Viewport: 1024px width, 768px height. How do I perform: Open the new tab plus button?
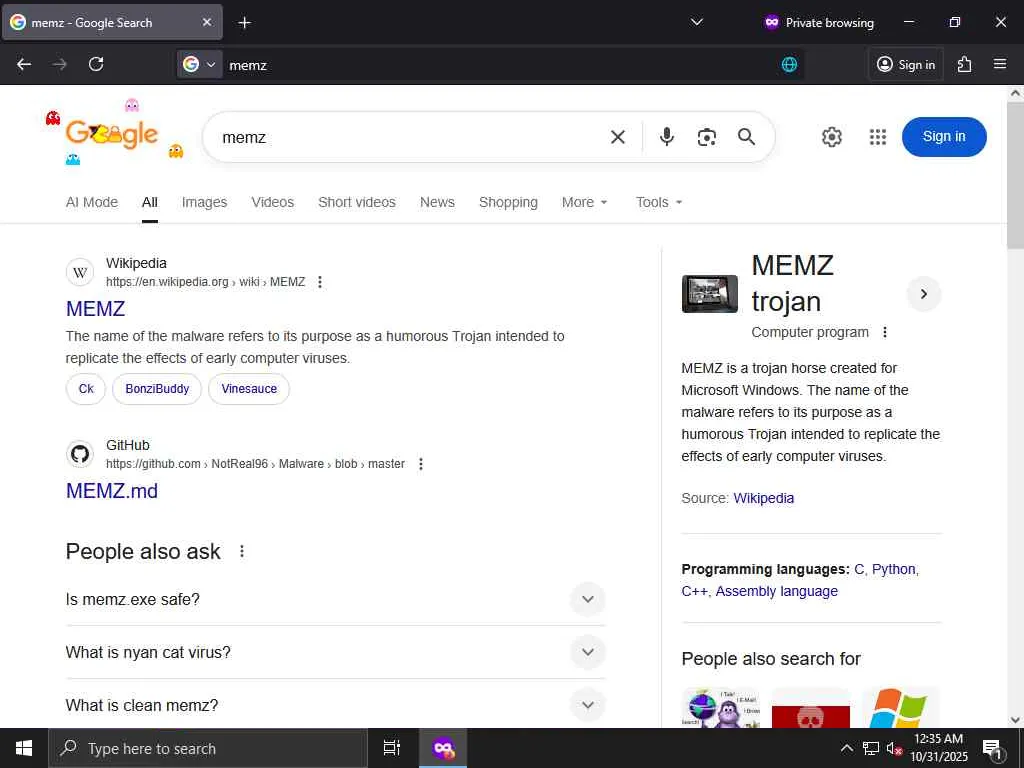244,23
